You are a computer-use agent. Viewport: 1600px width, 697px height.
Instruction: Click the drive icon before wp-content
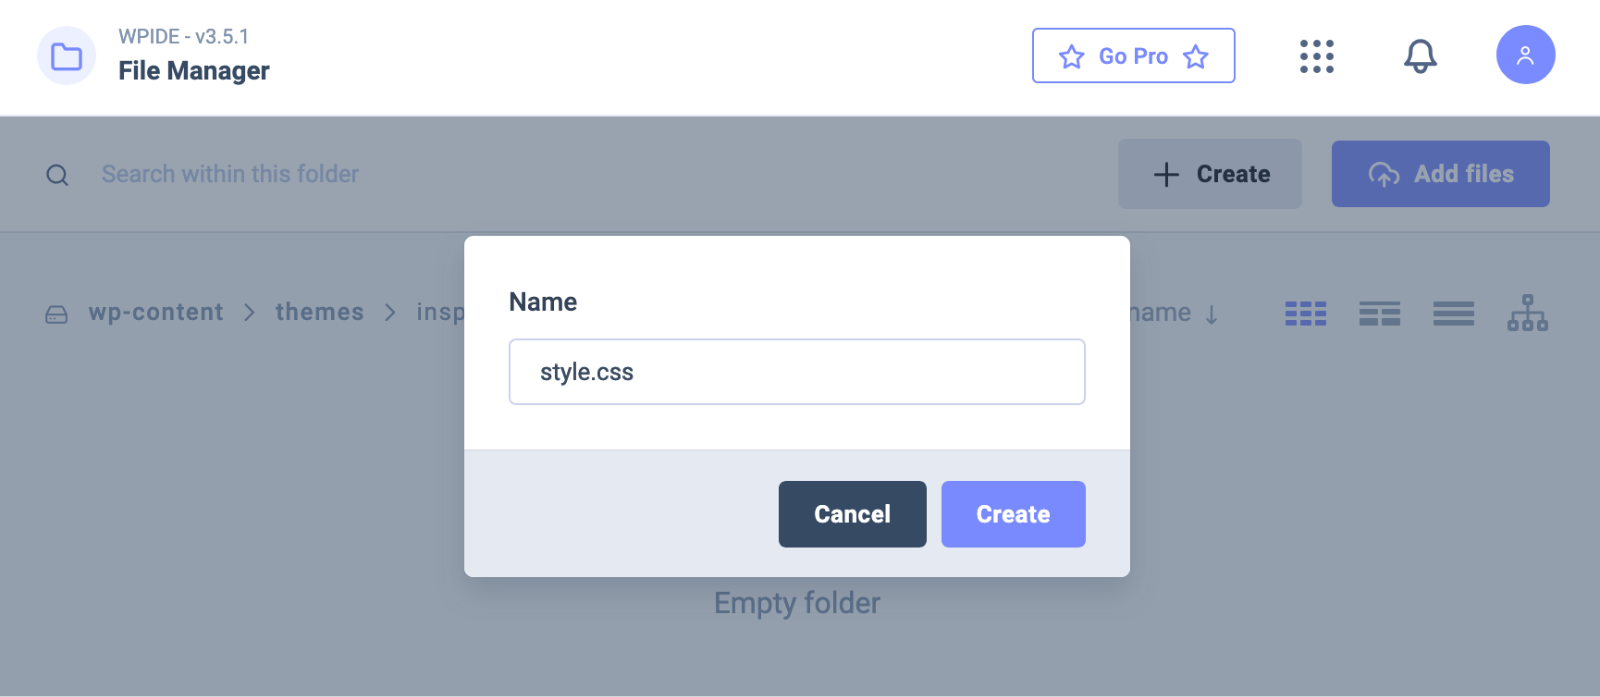click(x=57, y=314)
